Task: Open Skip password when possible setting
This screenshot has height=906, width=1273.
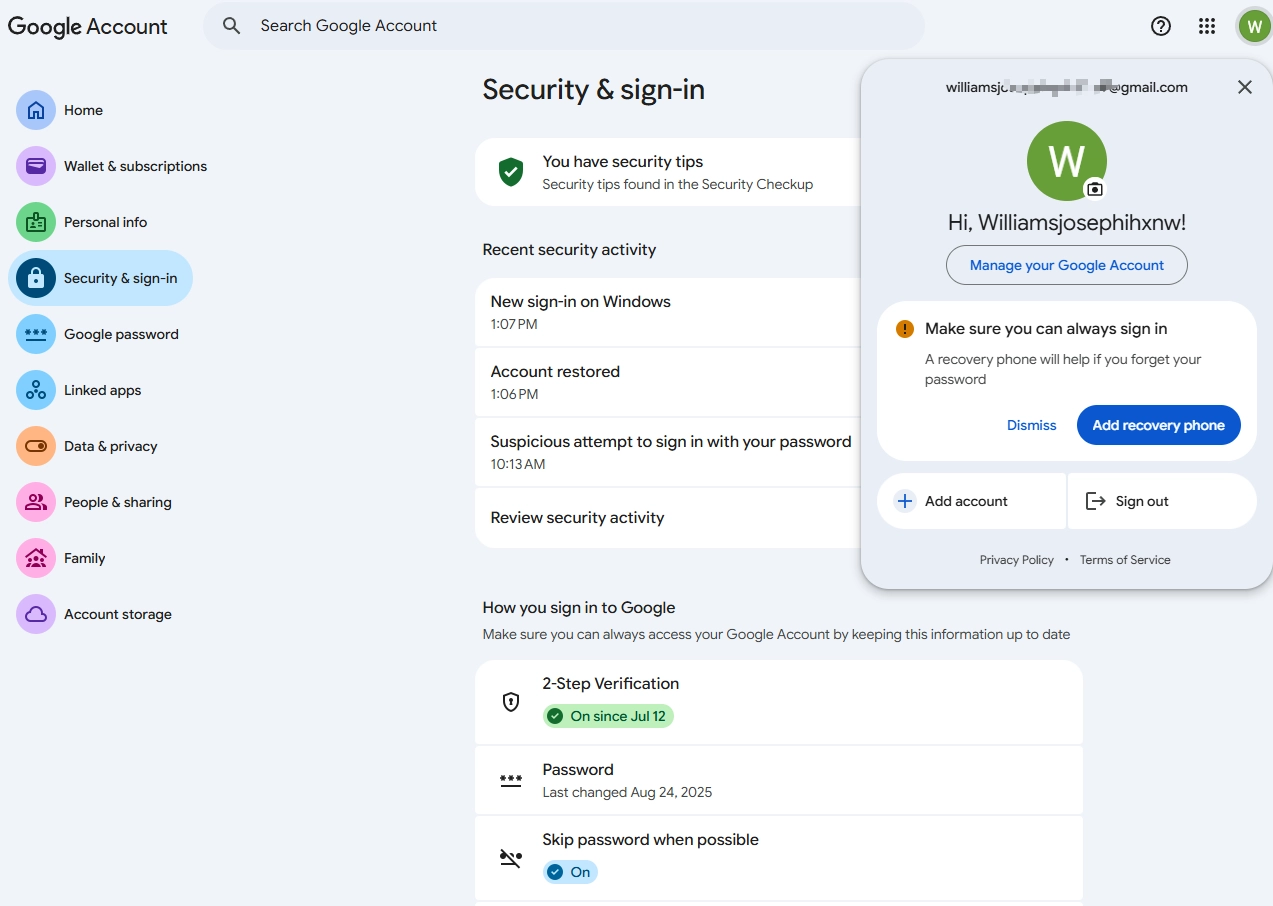Action: pos(779,857)
